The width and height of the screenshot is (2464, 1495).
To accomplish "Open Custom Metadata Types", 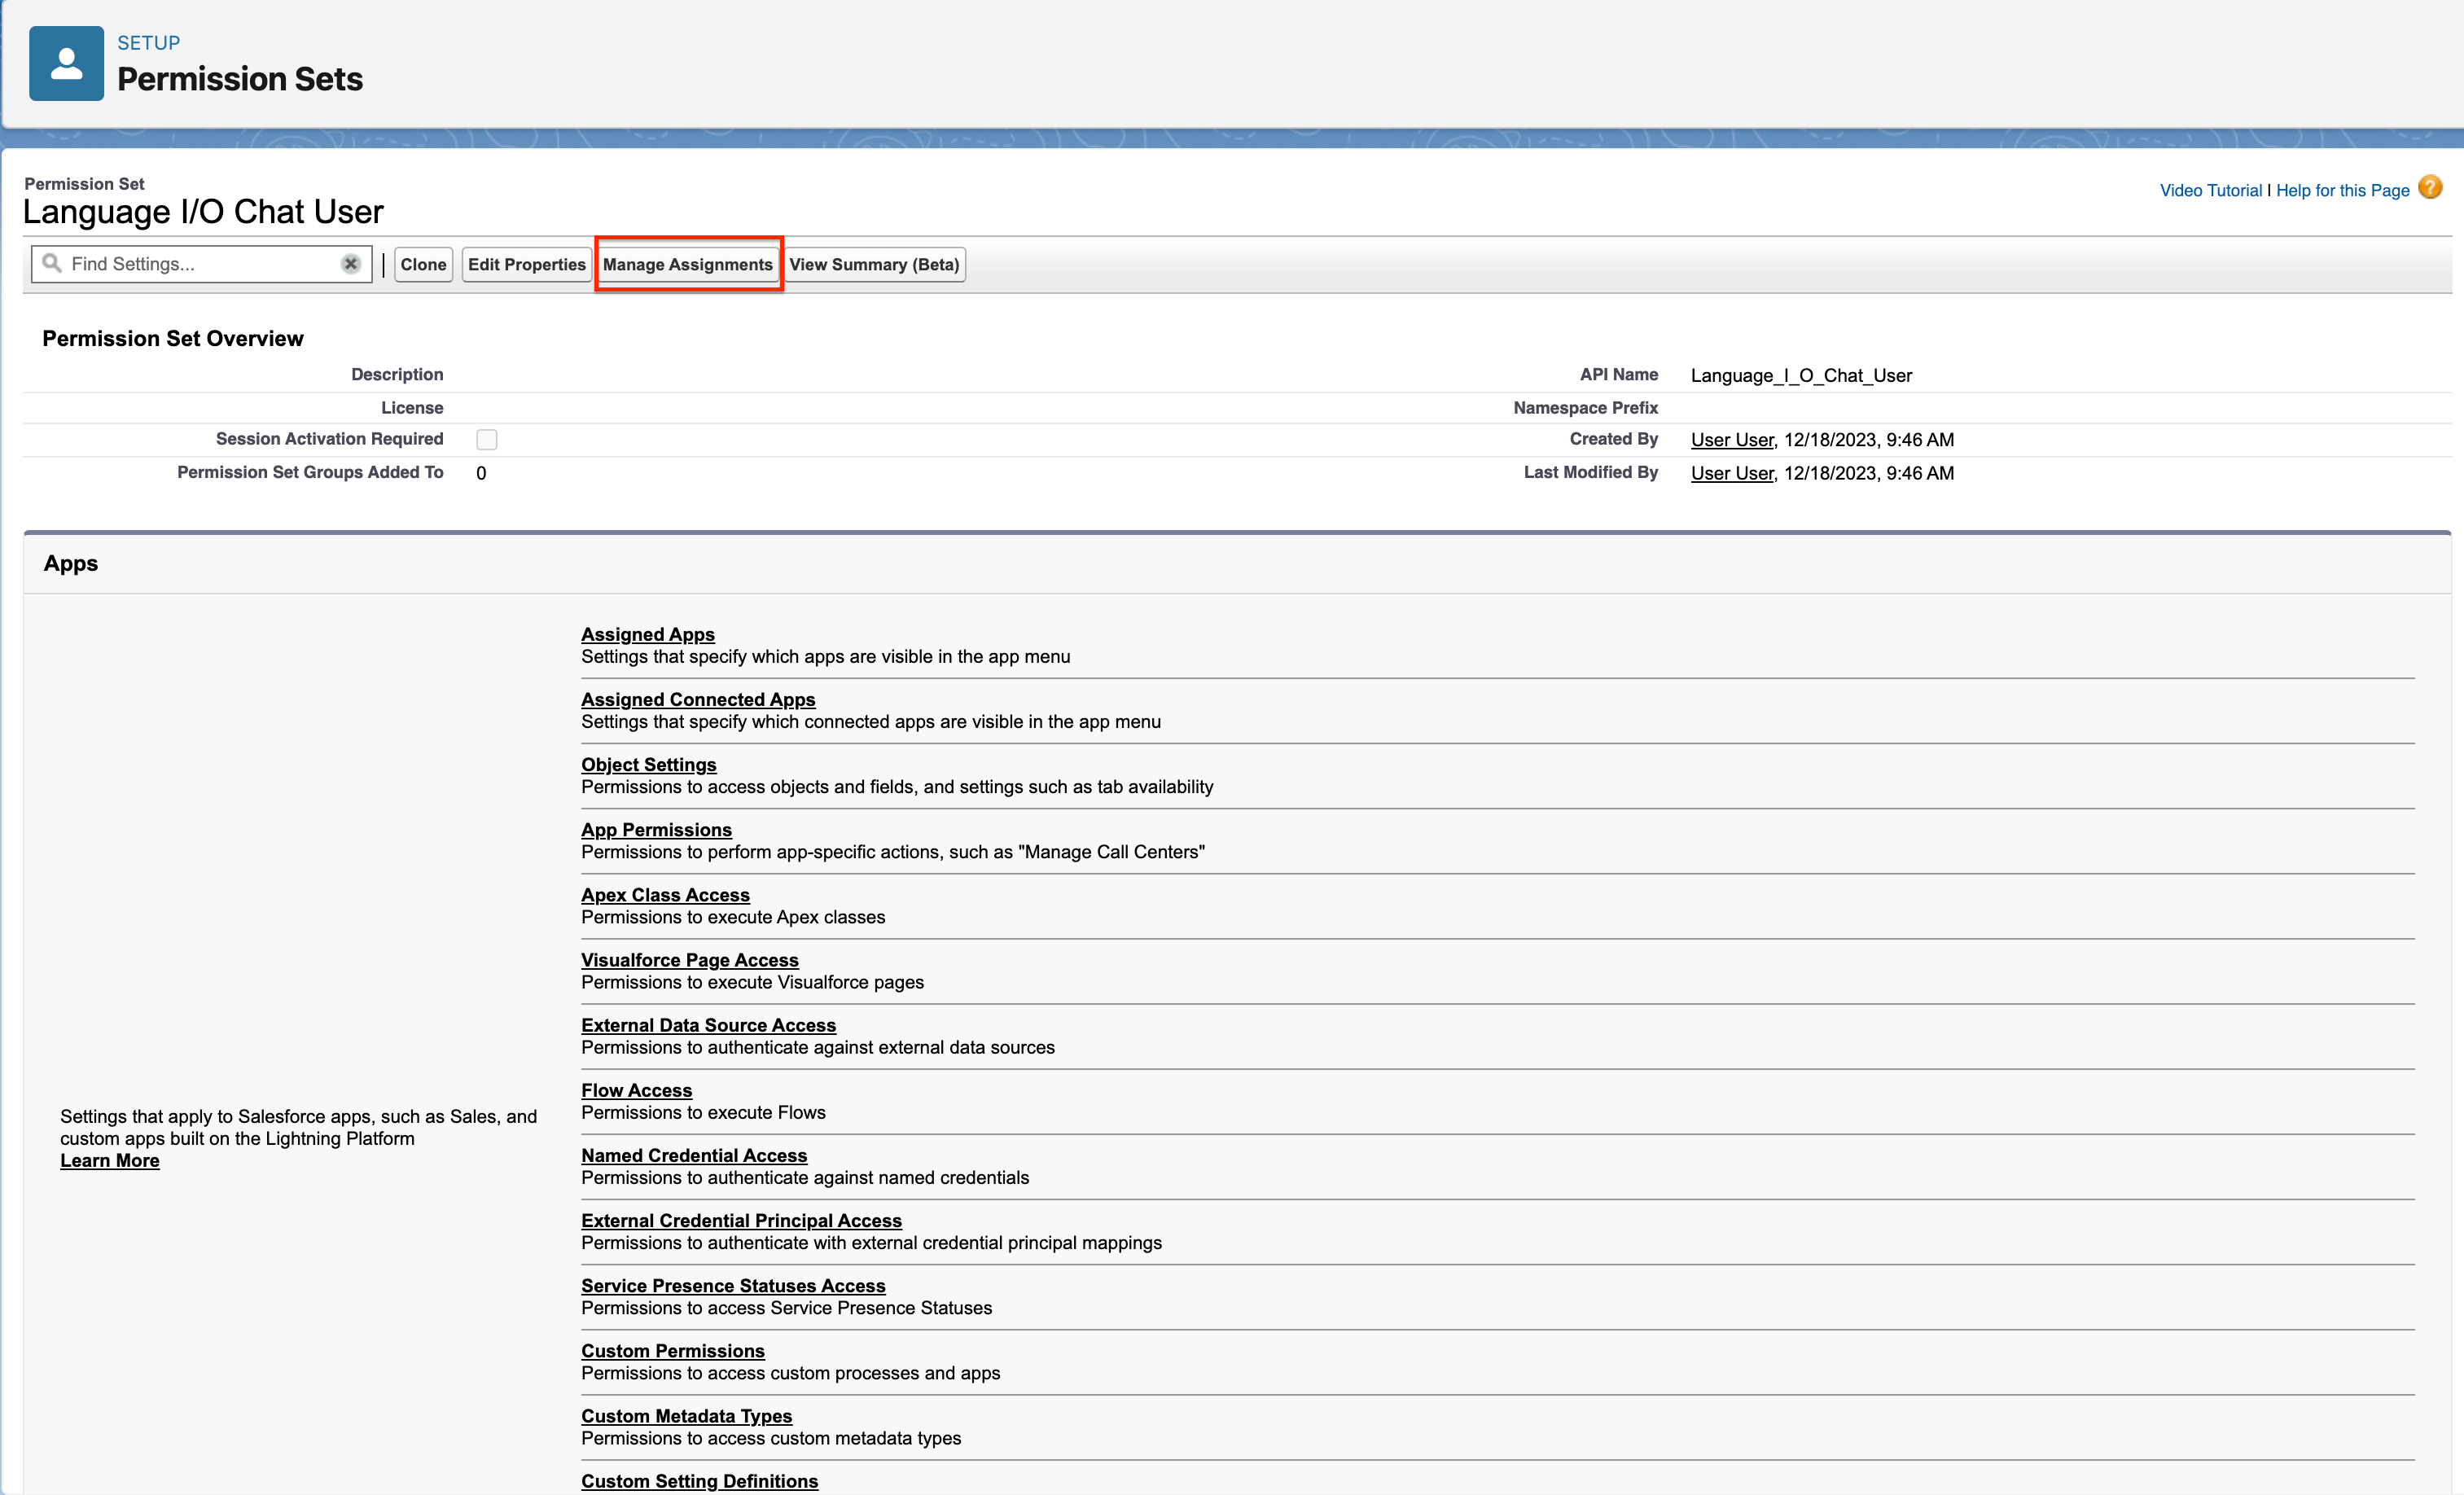I will (686, 1415).
